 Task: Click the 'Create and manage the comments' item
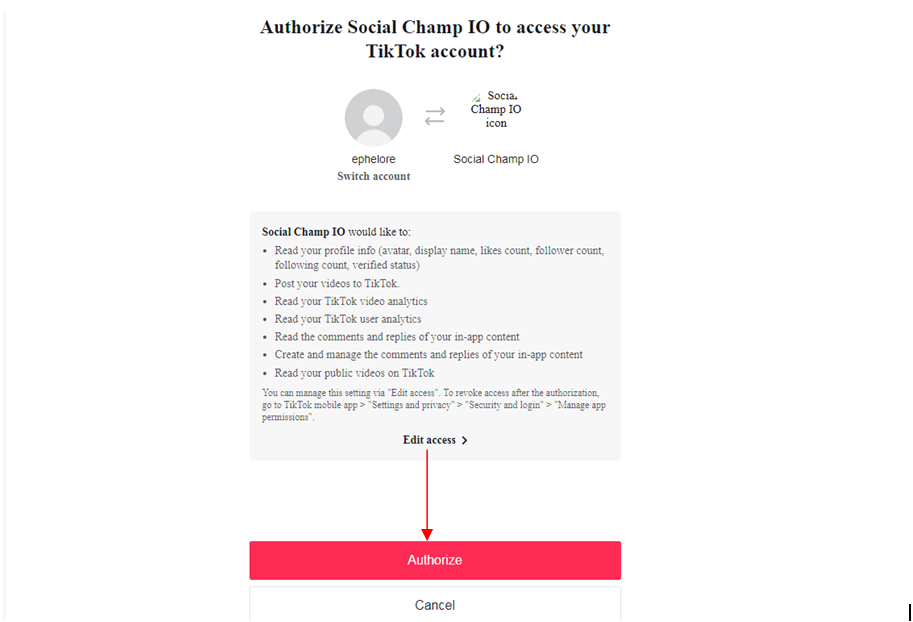429,355
